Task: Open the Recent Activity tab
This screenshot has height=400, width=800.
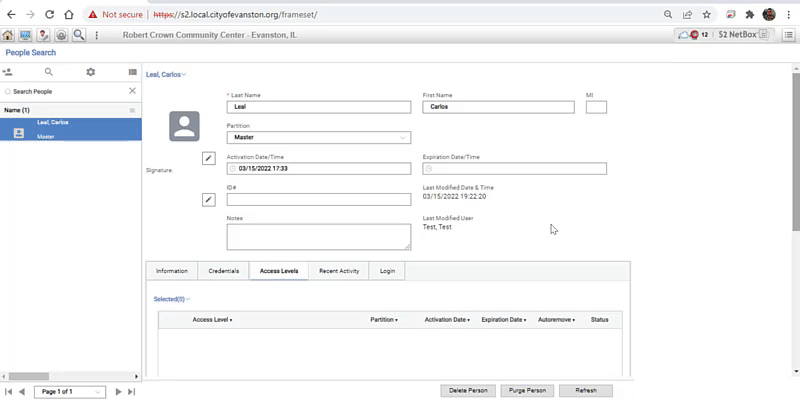Action: pyautogui.click(x=339, y=271)
